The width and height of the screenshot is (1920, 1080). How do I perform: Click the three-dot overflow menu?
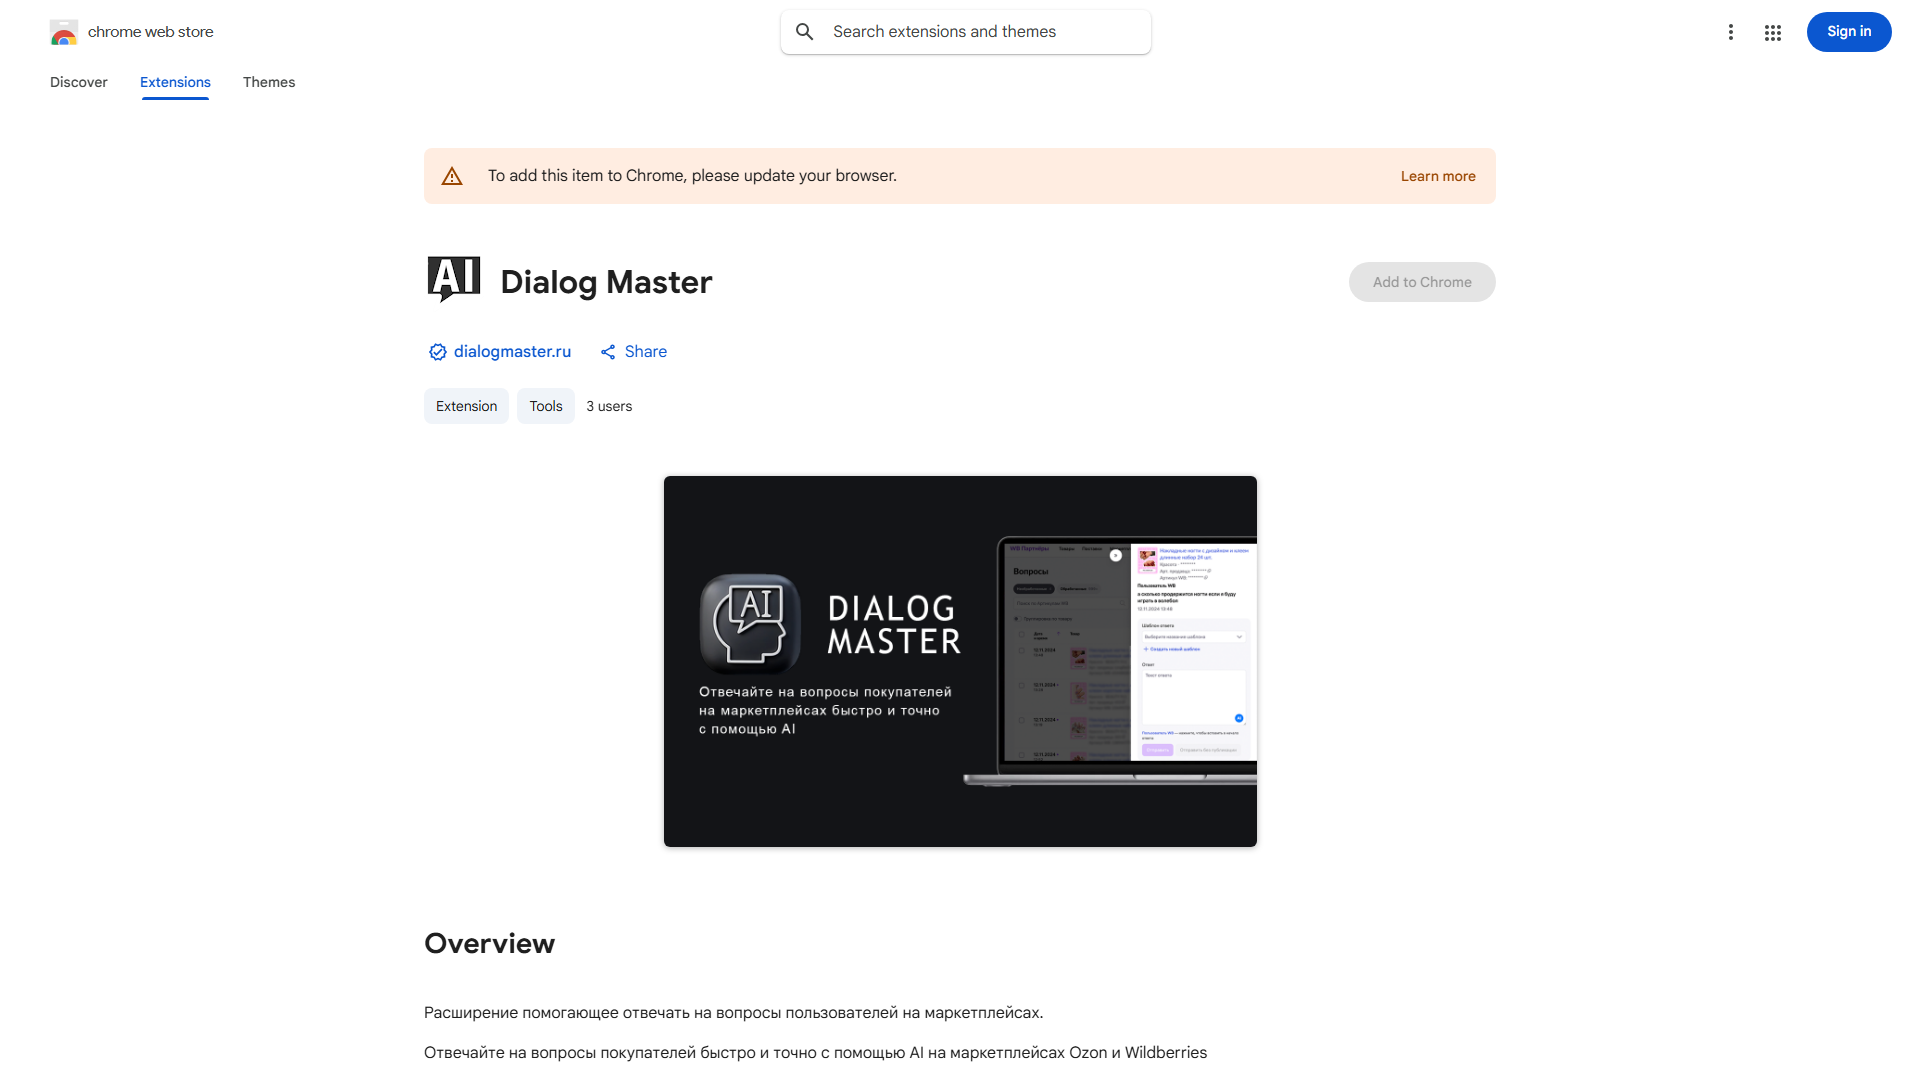[x=1731, y=32]
